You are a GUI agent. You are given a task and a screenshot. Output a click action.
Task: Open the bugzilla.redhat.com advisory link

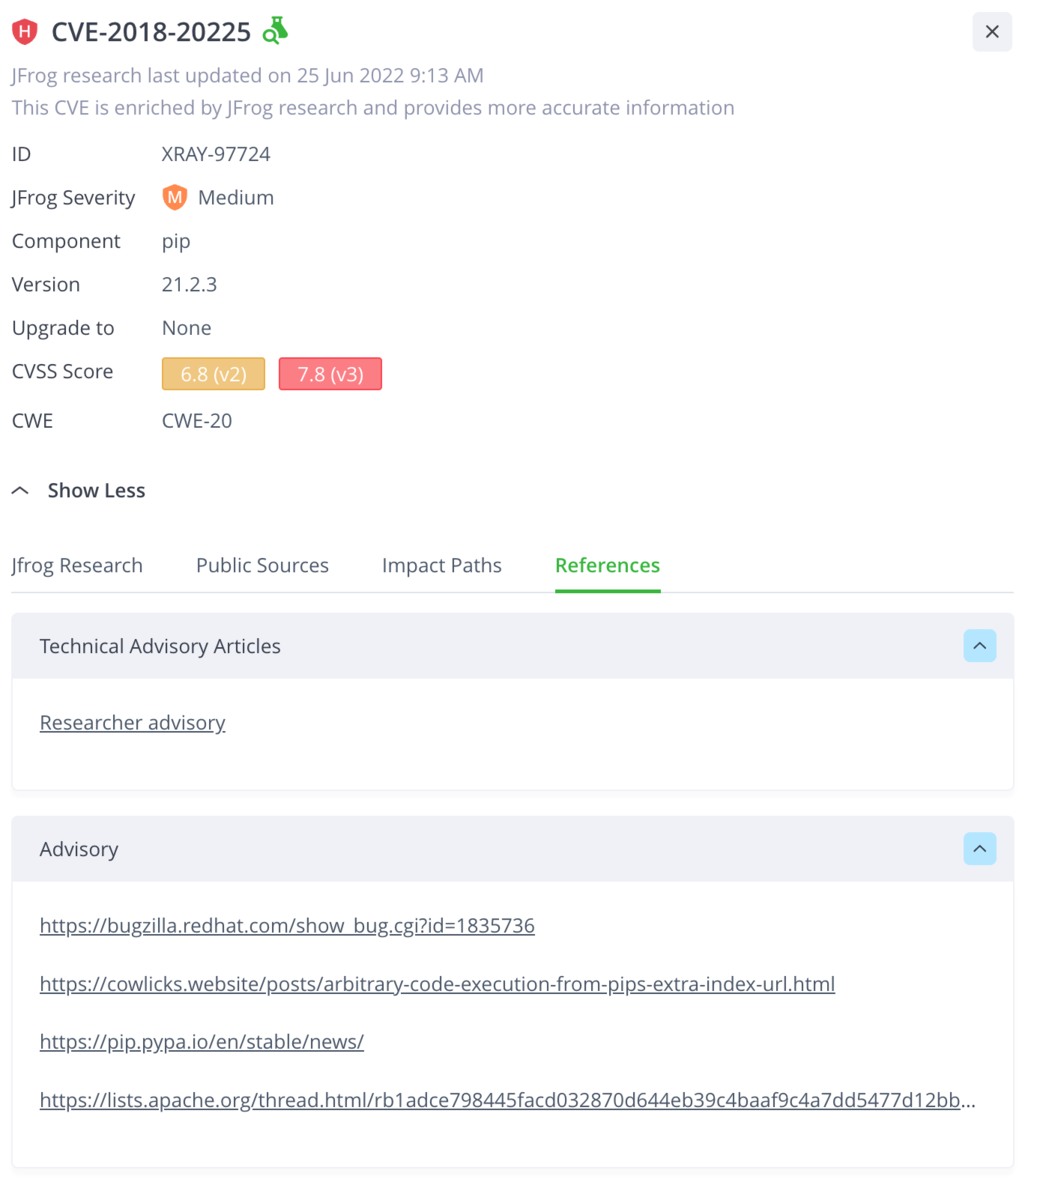point(287,926)
